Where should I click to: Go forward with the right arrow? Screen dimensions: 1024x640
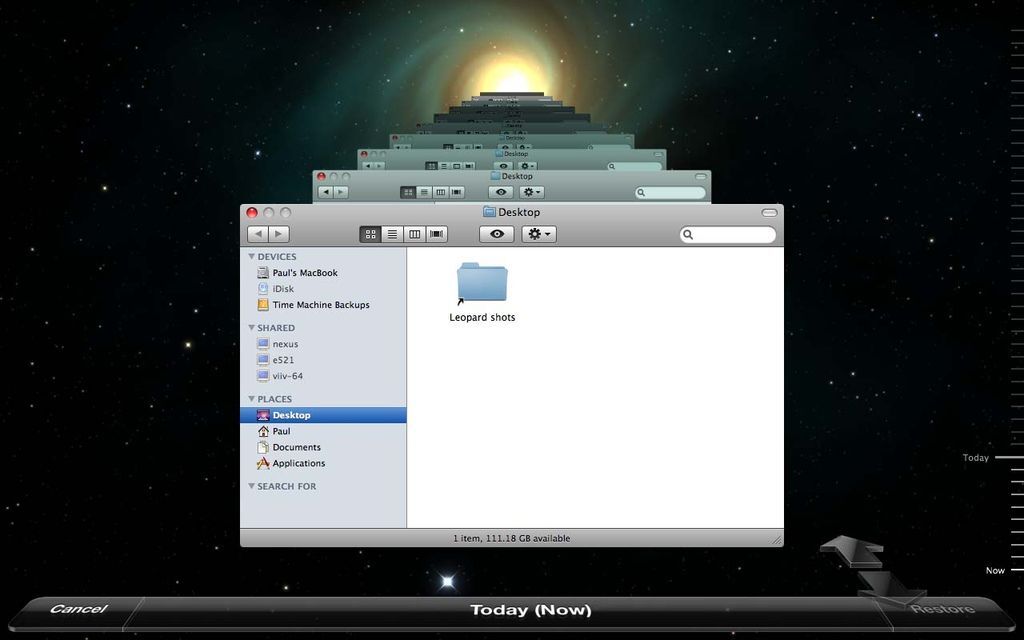pyautogui.click(x=279, y=234)
